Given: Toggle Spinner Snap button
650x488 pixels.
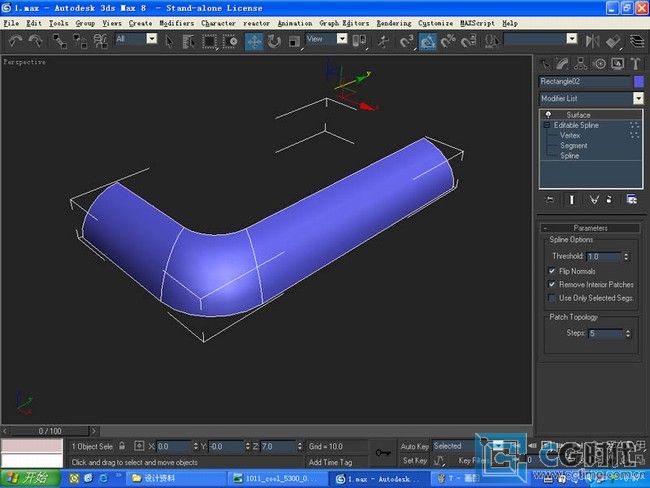Looking at the screenshot, I should [468, 41].
